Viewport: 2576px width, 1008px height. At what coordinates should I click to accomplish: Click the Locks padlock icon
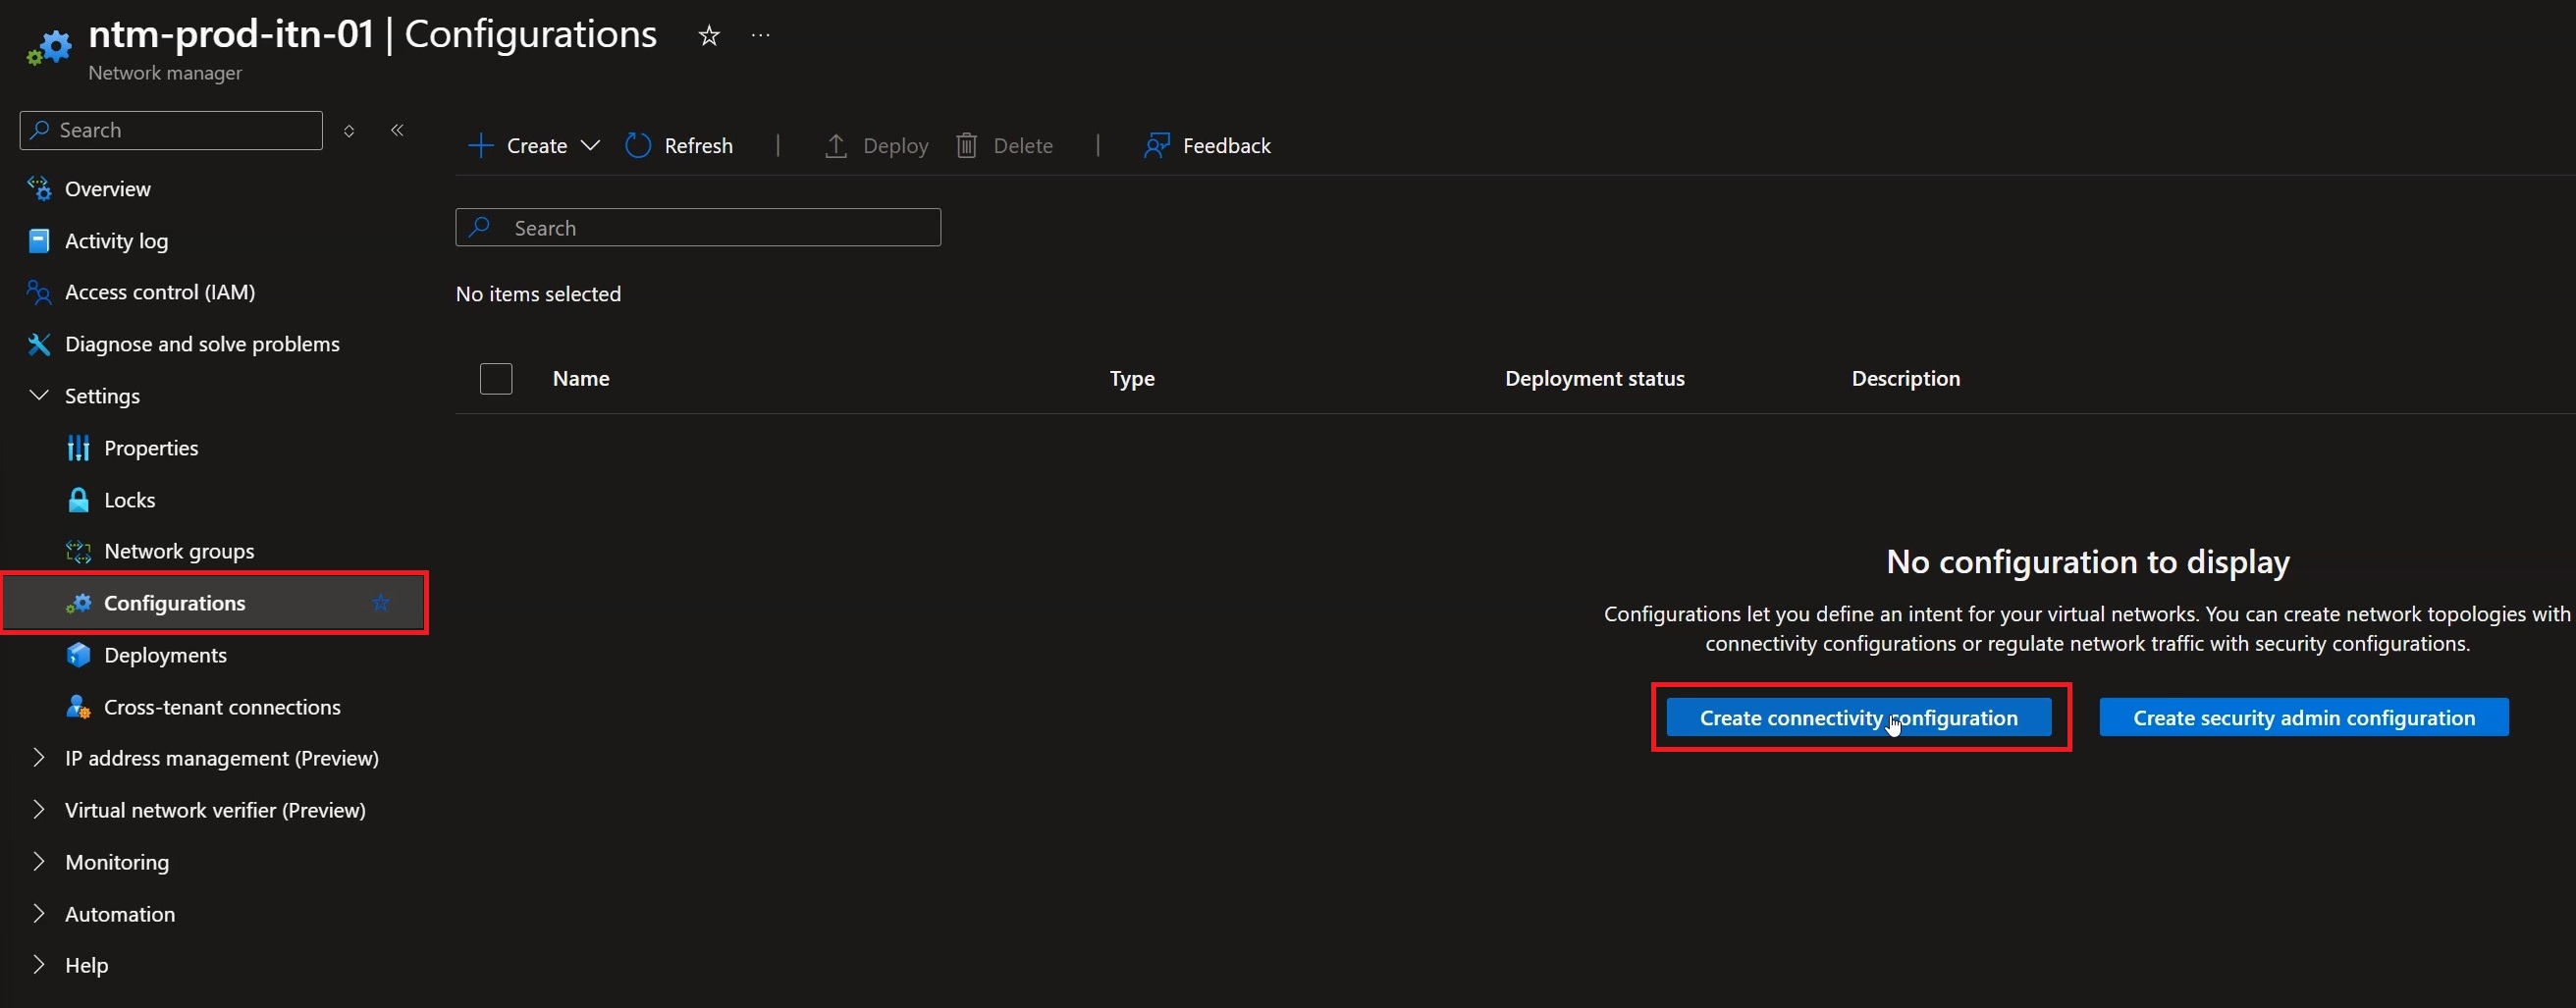point(78,499)
